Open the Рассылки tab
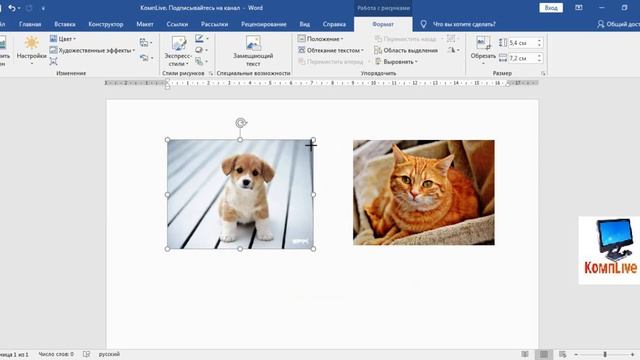The image size is (640, 360). point(214,24)
